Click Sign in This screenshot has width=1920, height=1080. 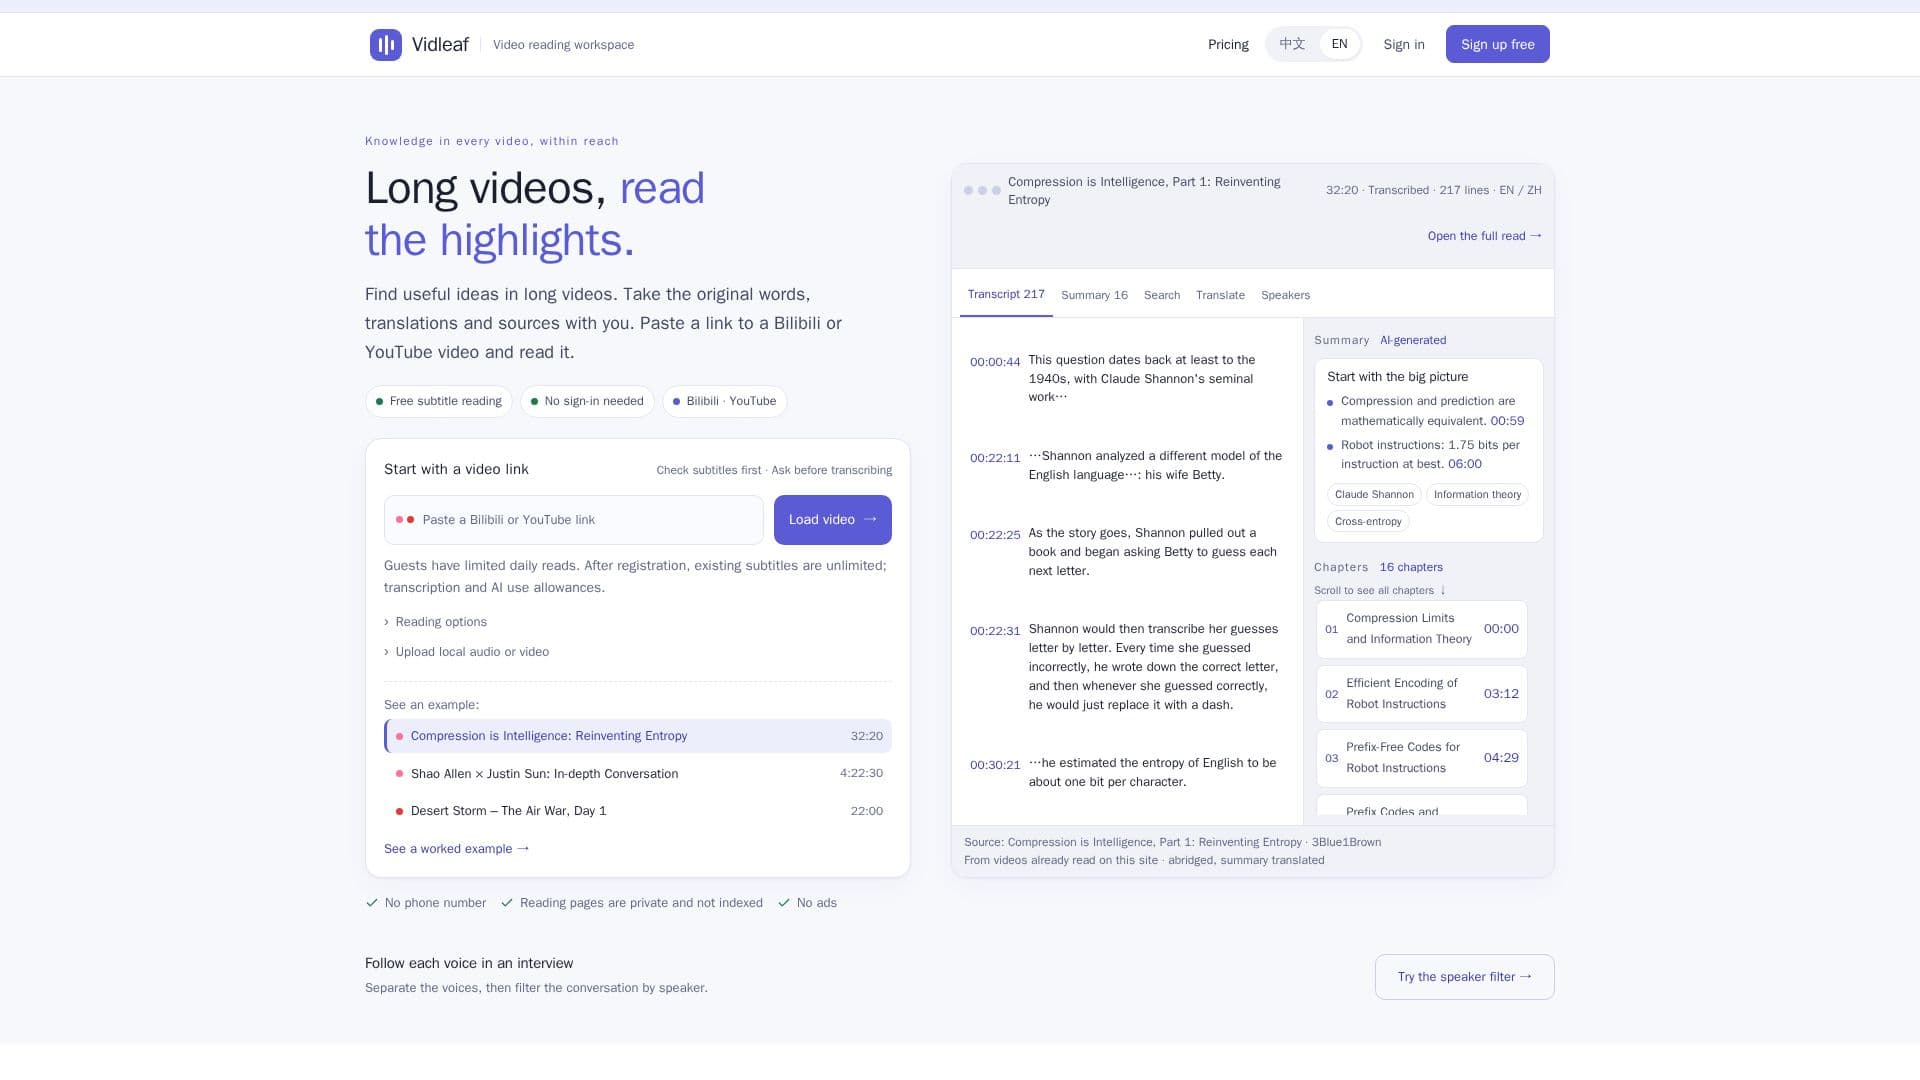coord(1403,45)
